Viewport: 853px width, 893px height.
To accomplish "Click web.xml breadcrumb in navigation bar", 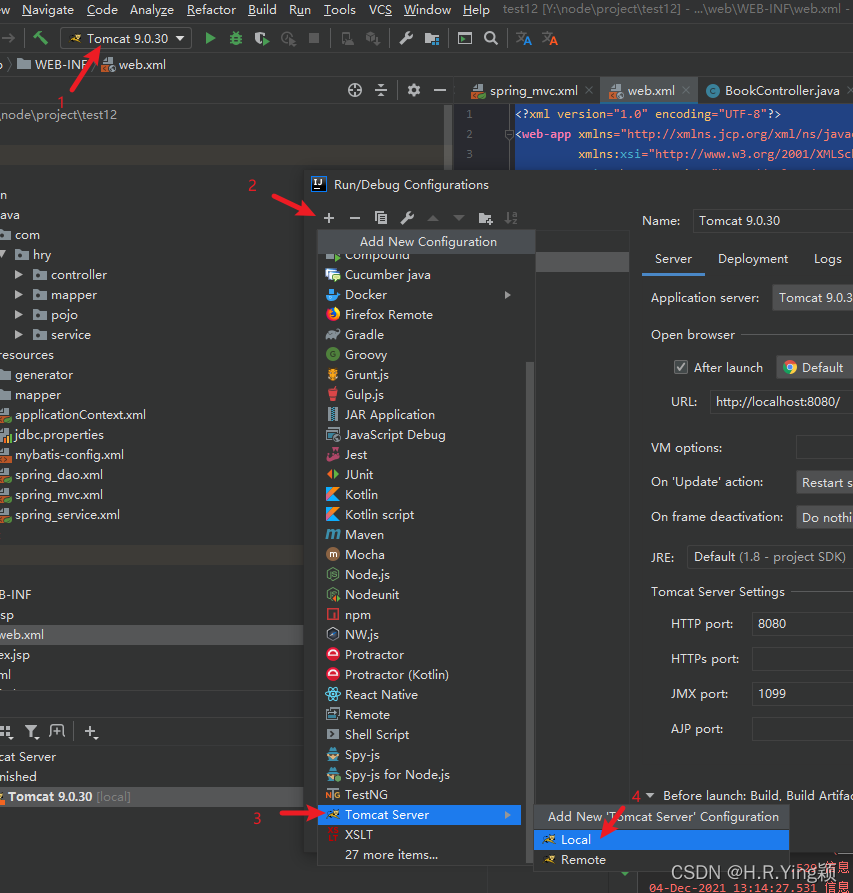I will point(134,65).
